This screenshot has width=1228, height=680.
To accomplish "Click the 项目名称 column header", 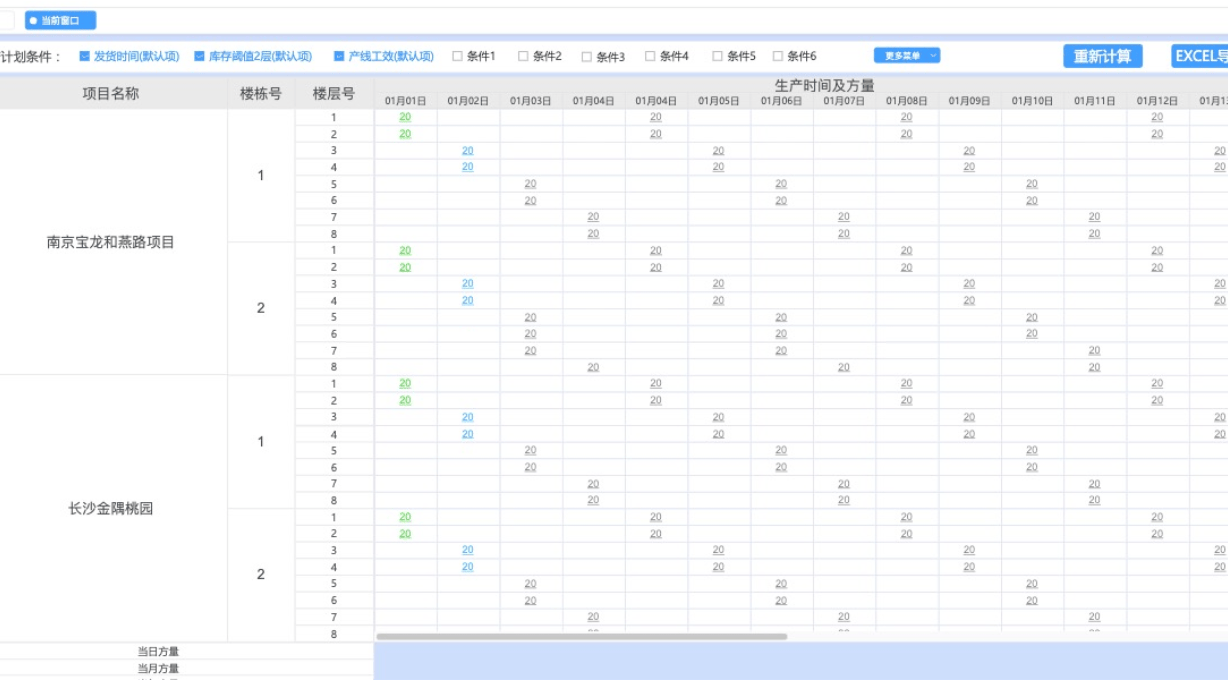I will pyautogui.click(x=111, y=94).
